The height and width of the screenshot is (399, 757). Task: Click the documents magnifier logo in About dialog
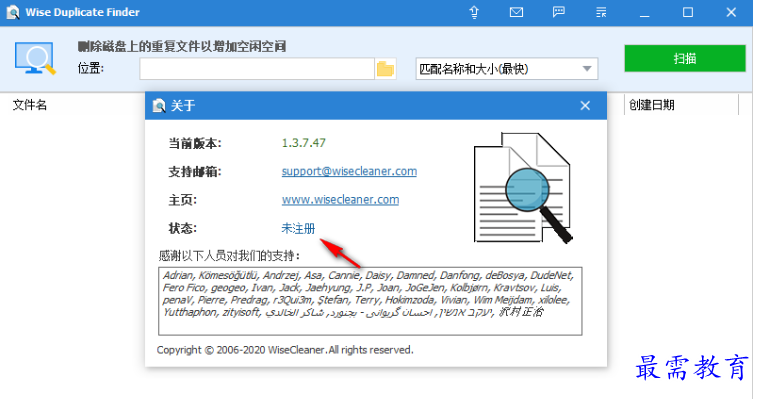click(523, 187)
